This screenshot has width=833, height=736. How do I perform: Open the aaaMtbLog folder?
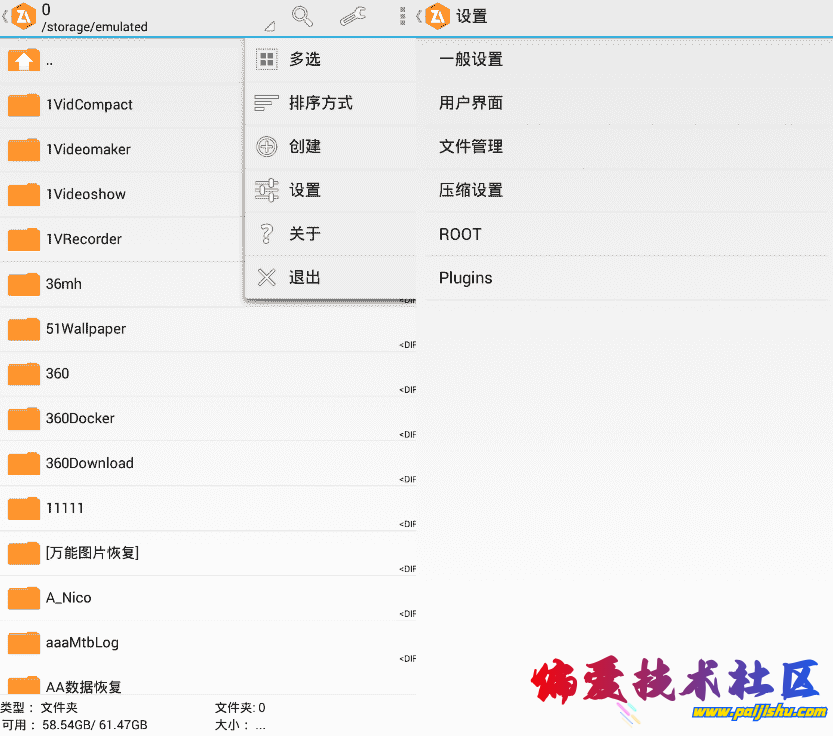point(82,642)
